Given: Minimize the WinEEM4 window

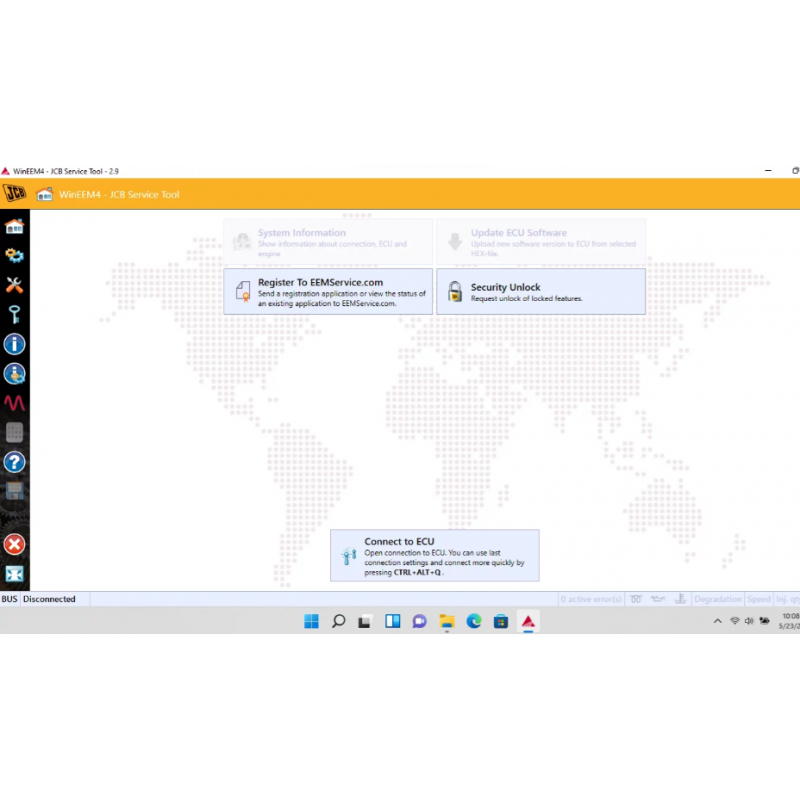Looking at the screenshot, I should point(768,170).
